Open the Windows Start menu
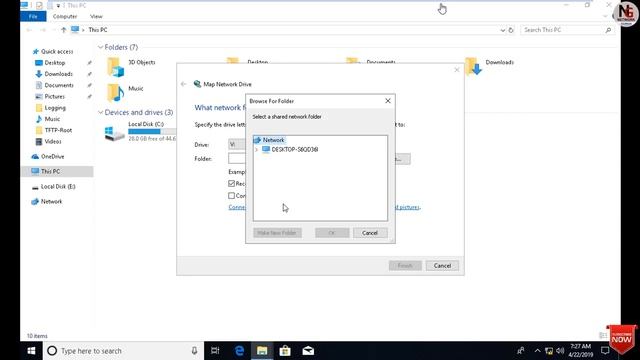This screenshot has width=640, height=360. [31, 351]
